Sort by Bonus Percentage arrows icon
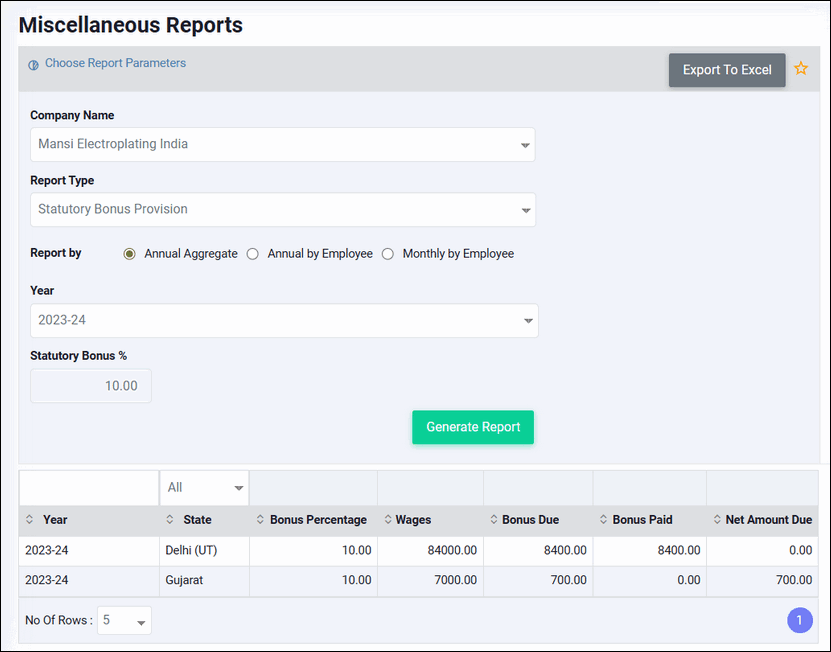Image resolution: width=831 pixels, height=652 pixels. point(259,520)
